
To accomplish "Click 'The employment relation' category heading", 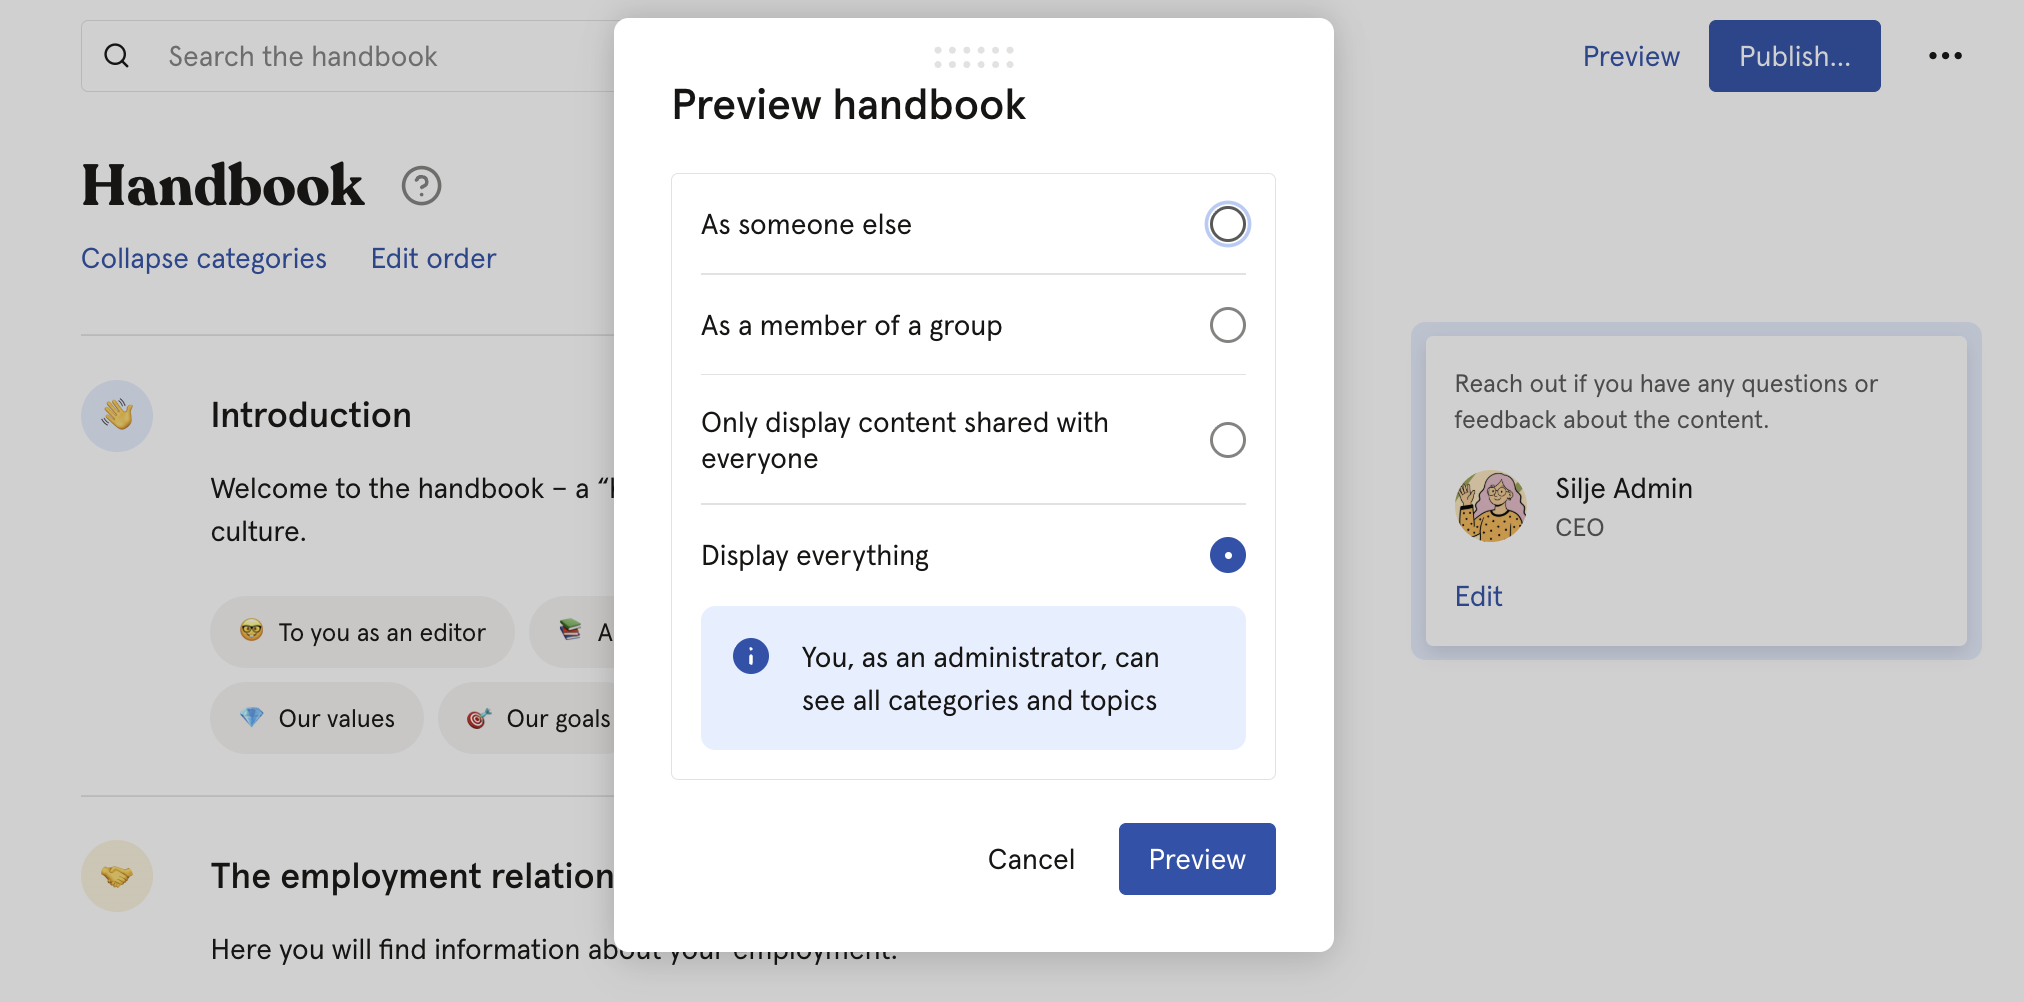I will 412,876.
